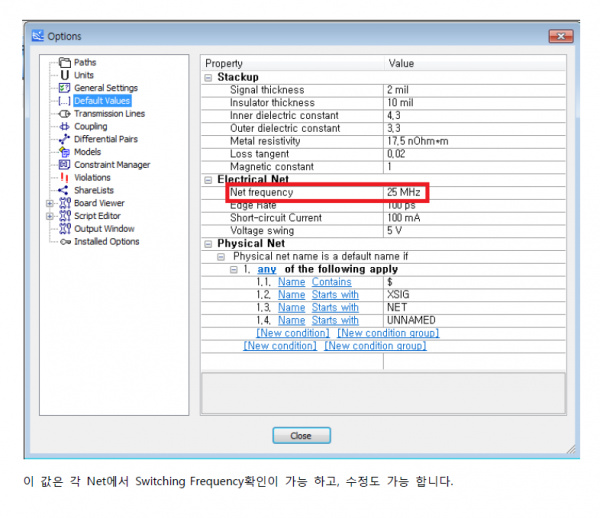
Task: Click 'Contains' link in condition 1.1
Action: 331,282
